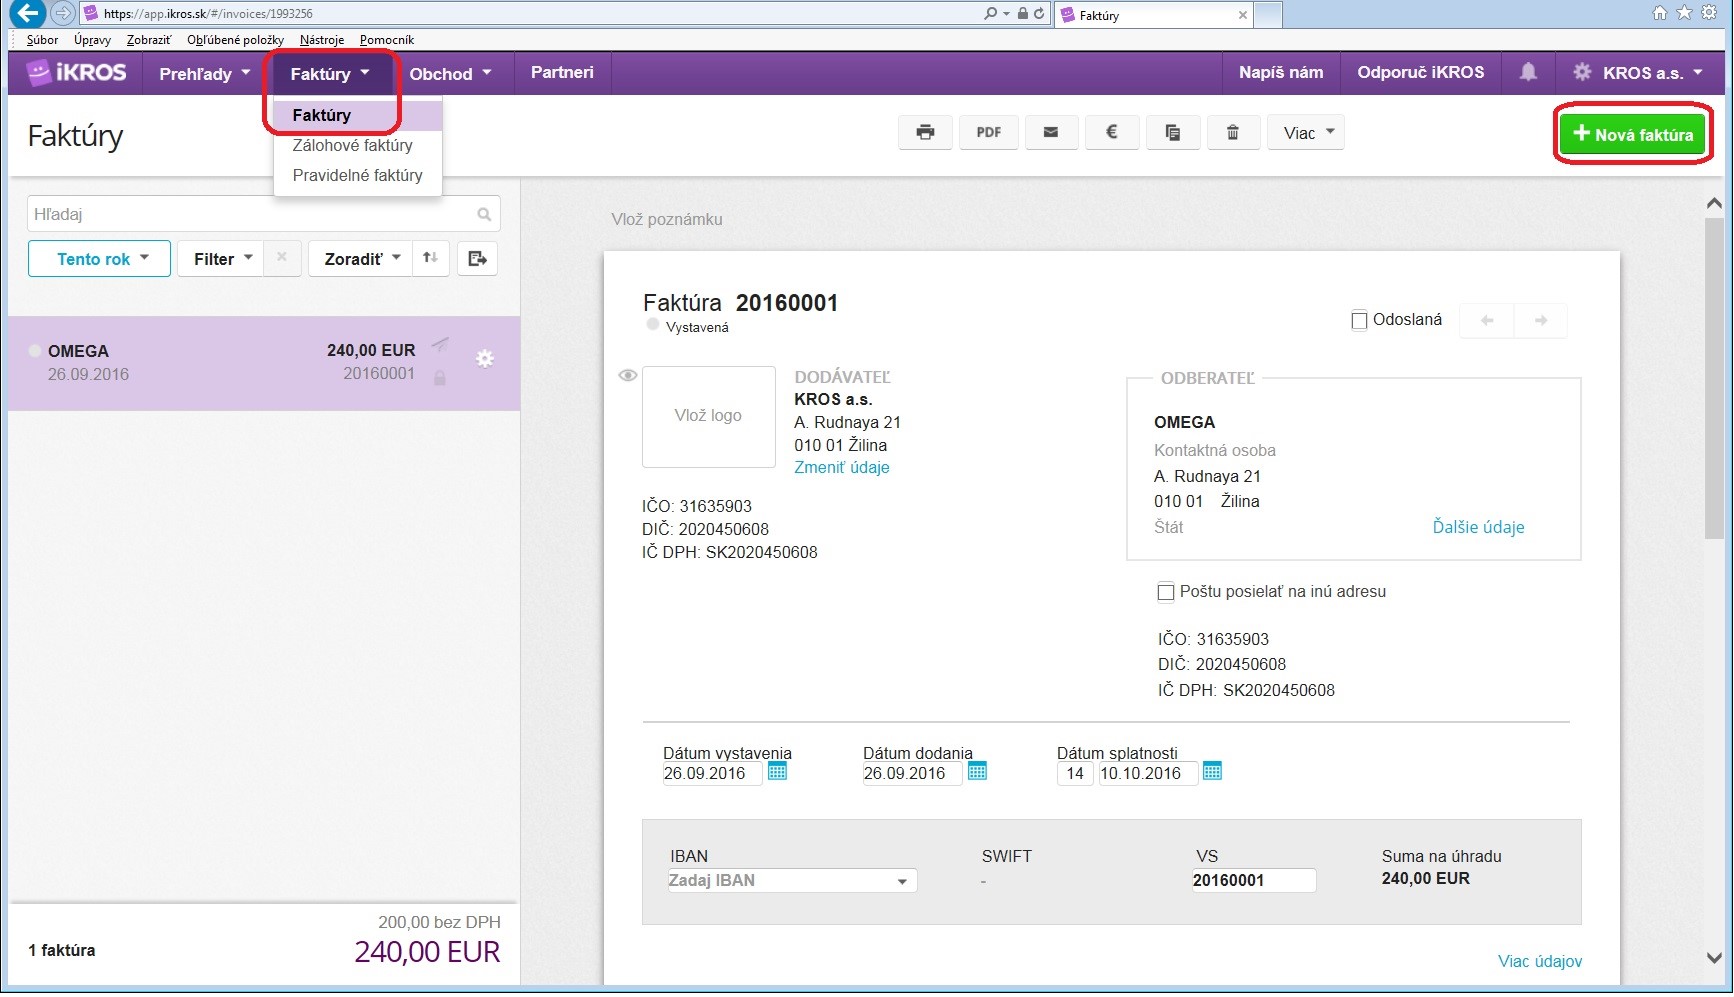
Task: Open browser favorites star icon
Action: (x=1684, y=13)
